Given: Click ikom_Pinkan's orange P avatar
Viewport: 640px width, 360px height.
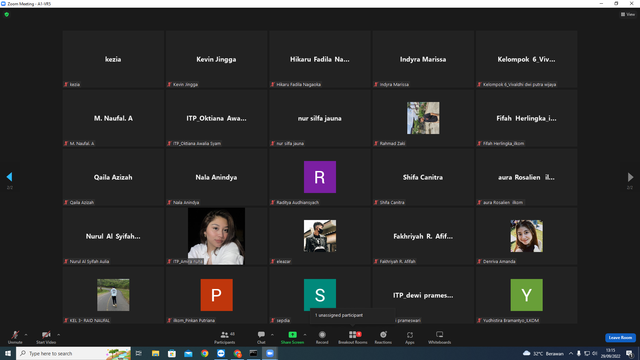Looking at the screenshot, I should (216, 295).
